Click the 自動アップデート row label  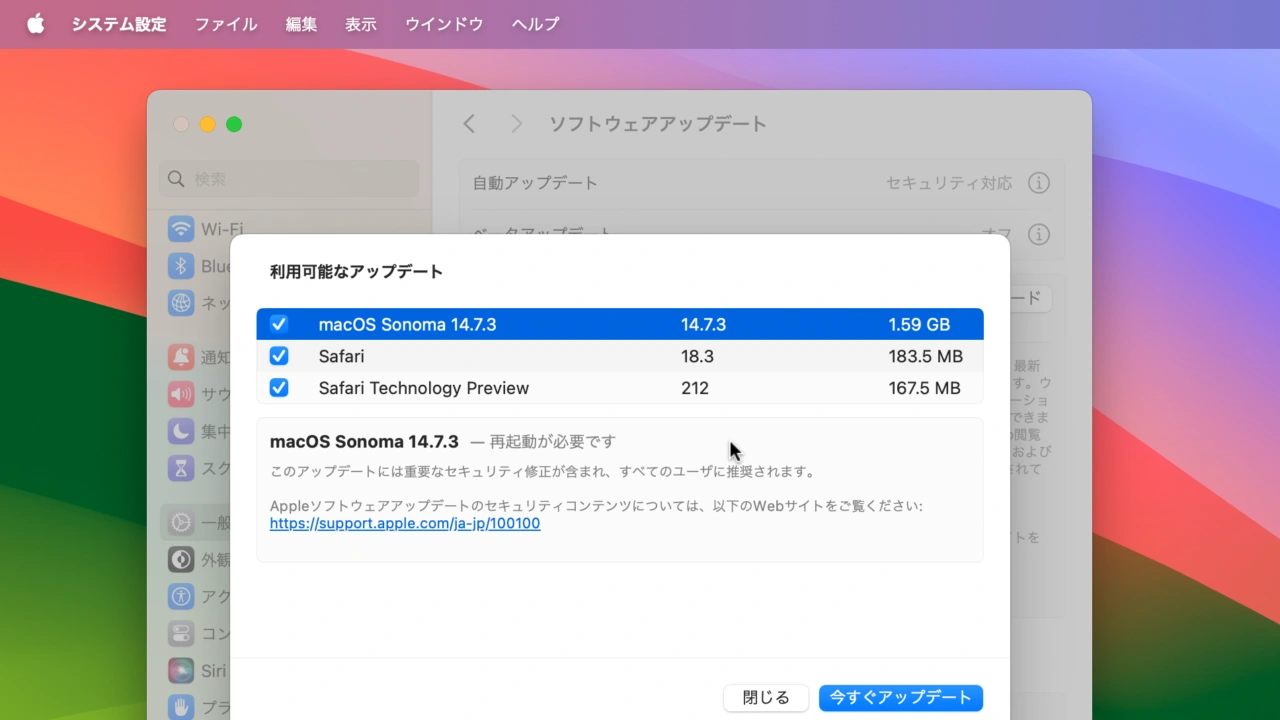pyautogui.click(x=535, y=183)
